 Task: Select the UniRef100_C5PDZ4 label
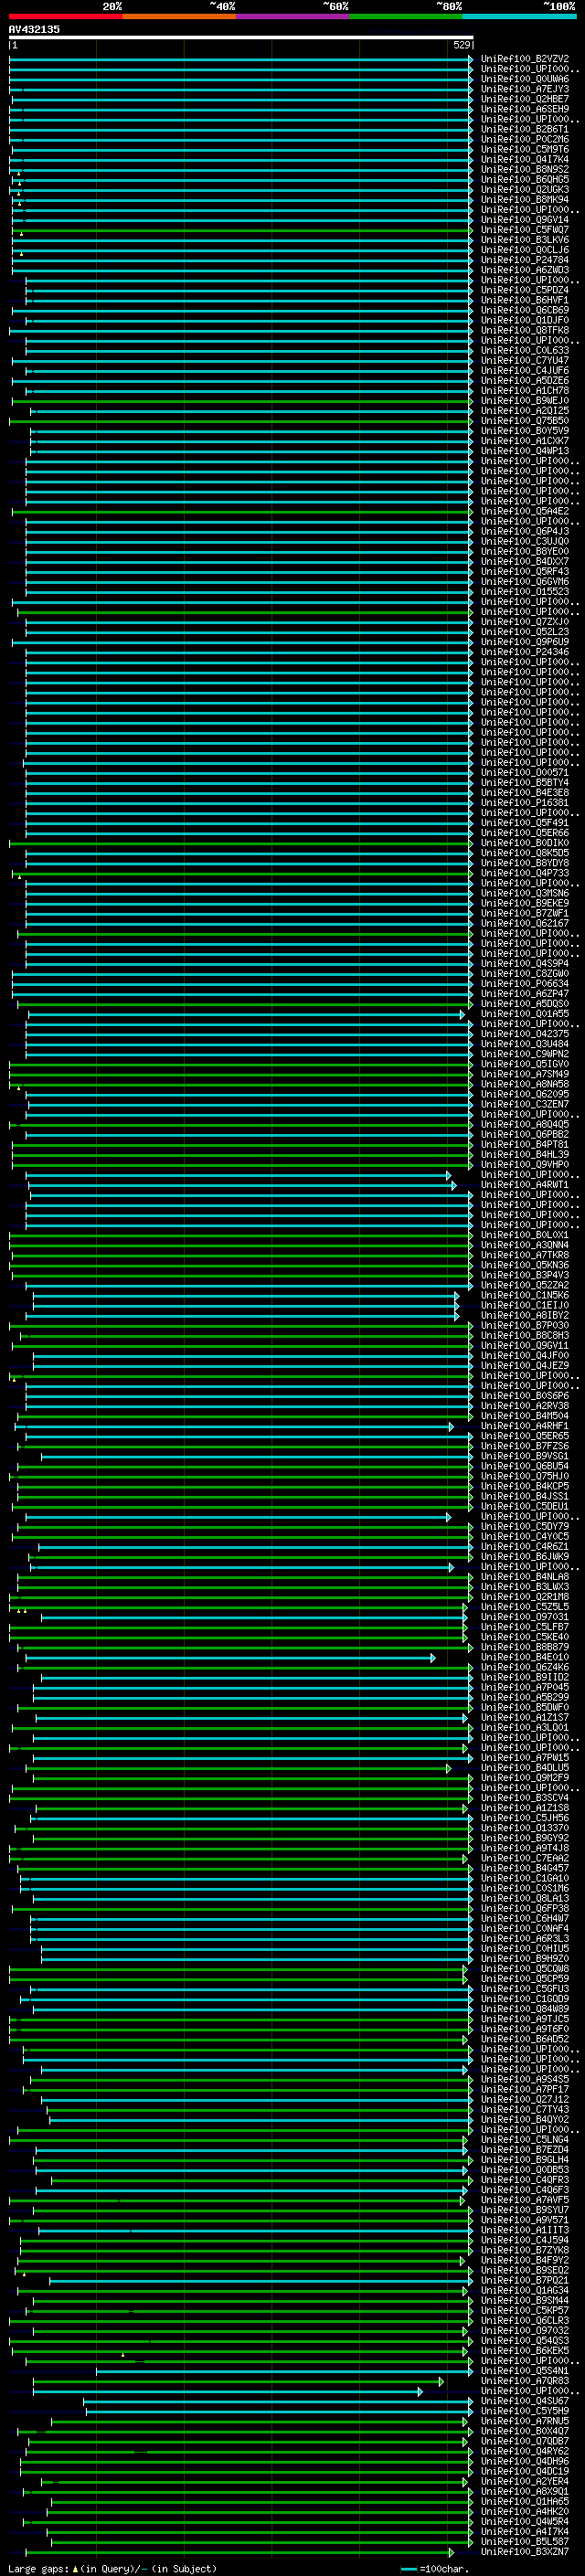click(525, 290)
